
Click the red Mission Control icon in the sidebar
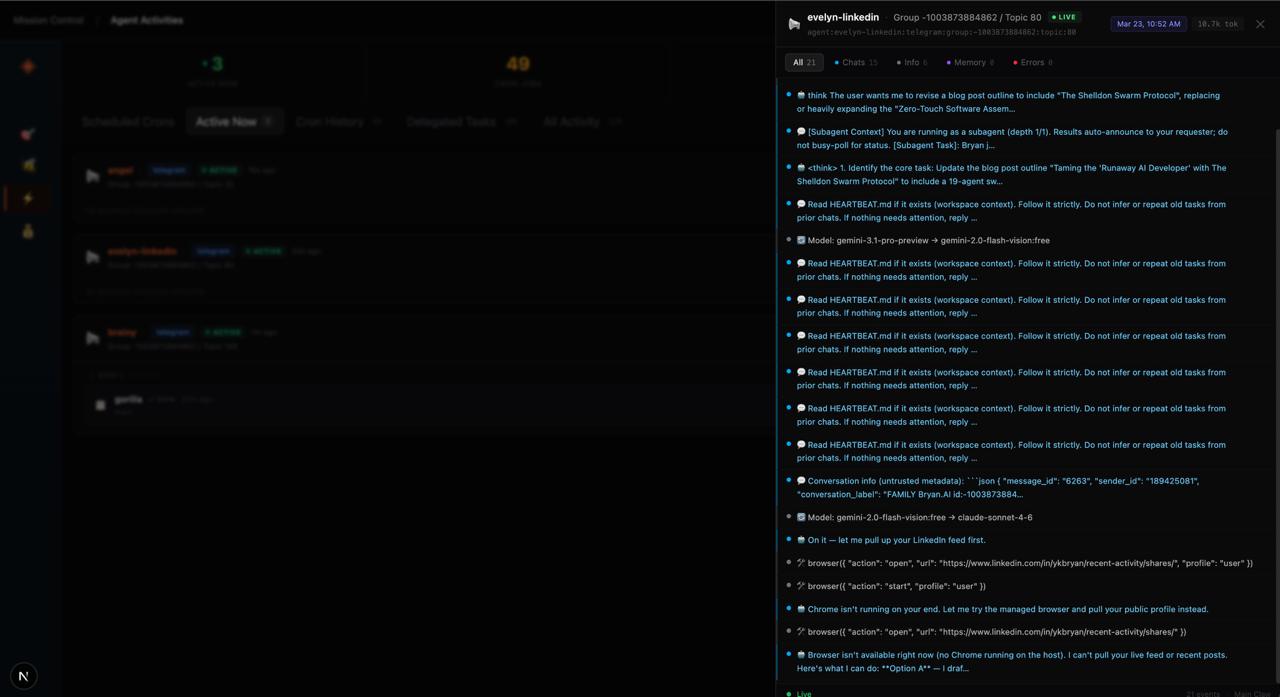point(28,66)
